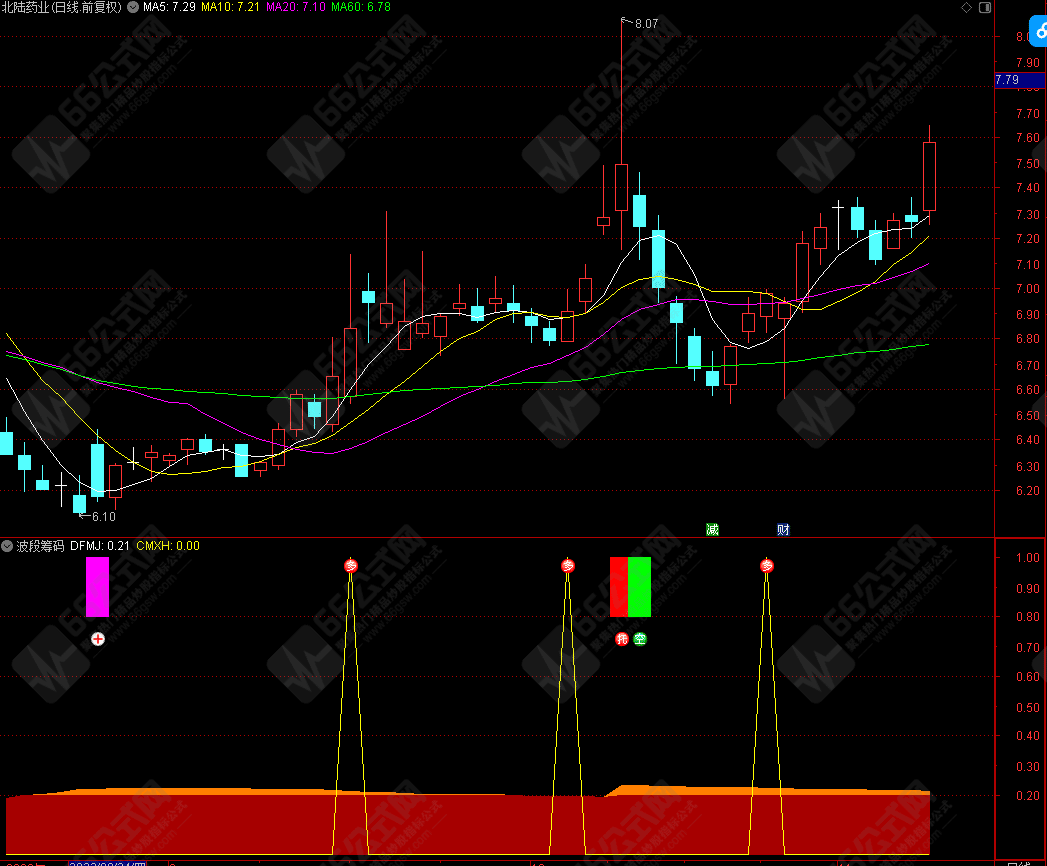Screen dimensions: 1047x866
Task: Expand the 波段筹码 indicator options circle
Action: tap(7, 546)
